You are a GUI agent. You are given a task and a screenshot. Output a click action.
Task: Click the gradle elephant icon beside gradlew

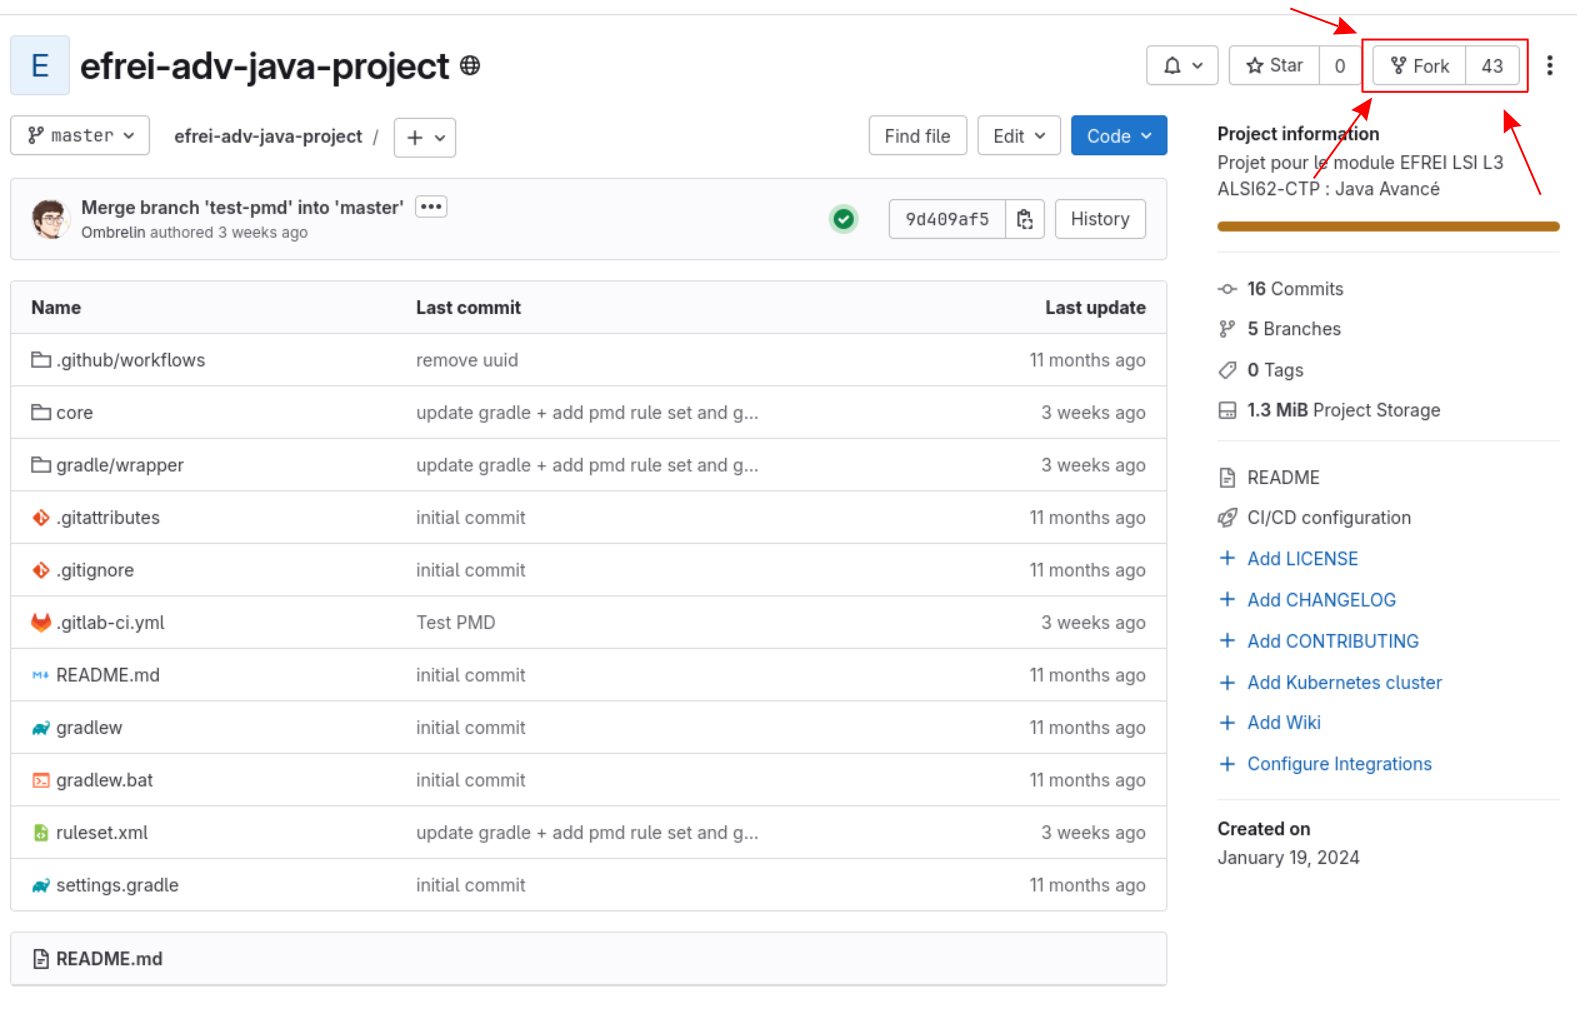(x=41, y=728)
